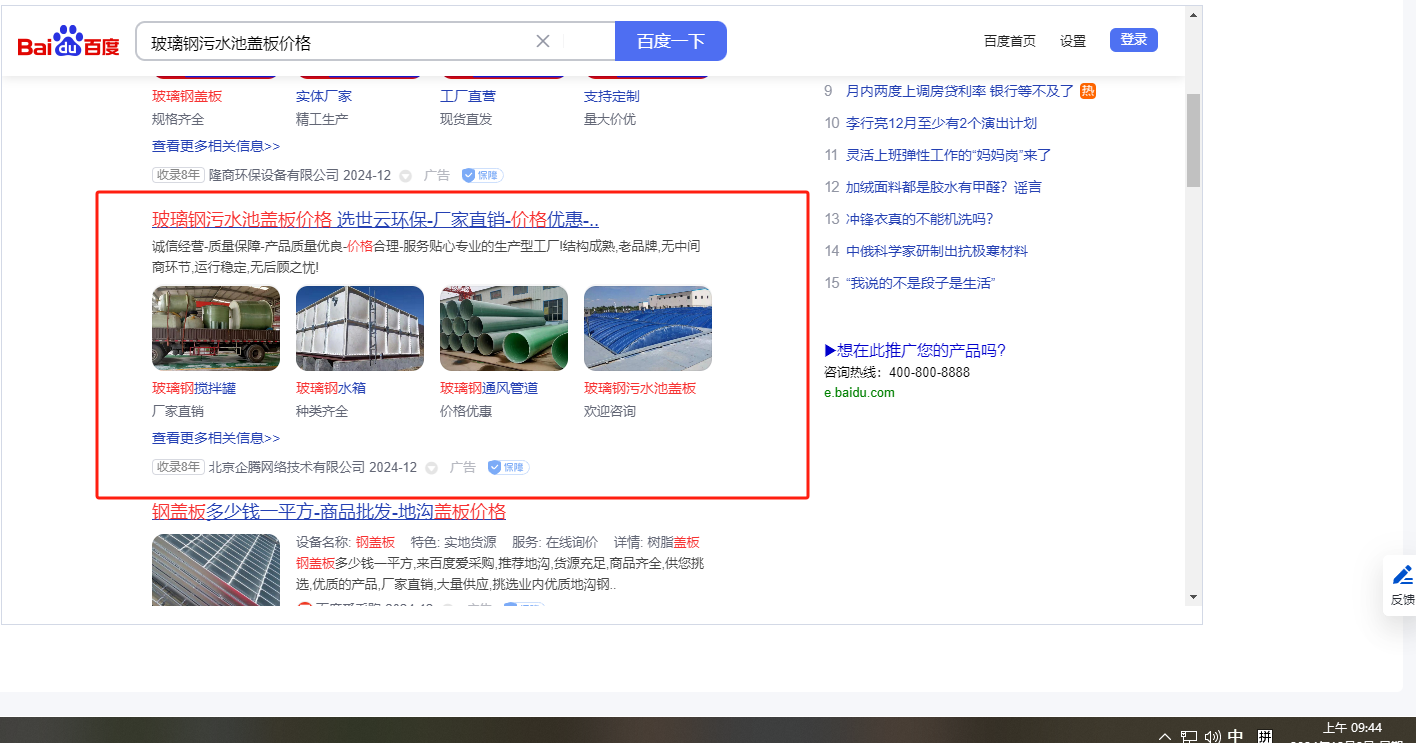Viewport: 1416px width, 743px height.
Task: Open the 钢盖板 steel grating thumbnail
Action: point(216,570)
